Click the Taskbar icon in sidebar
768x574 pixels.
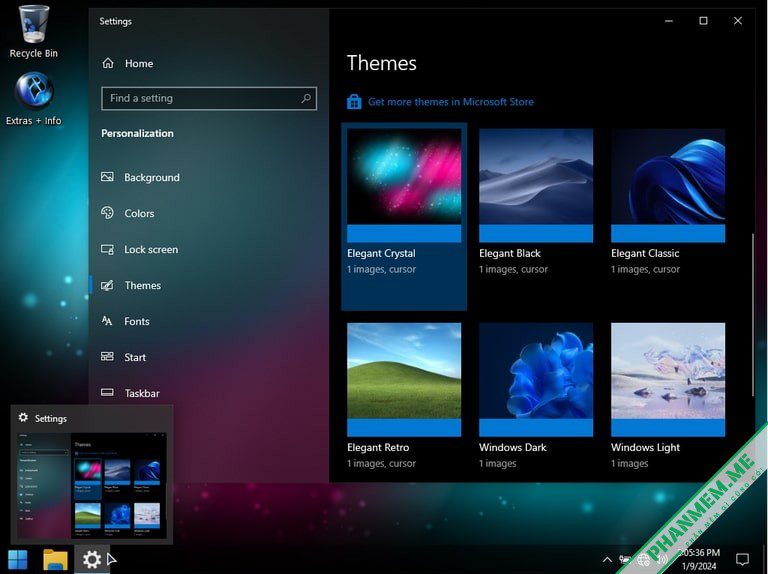point(107,392)
